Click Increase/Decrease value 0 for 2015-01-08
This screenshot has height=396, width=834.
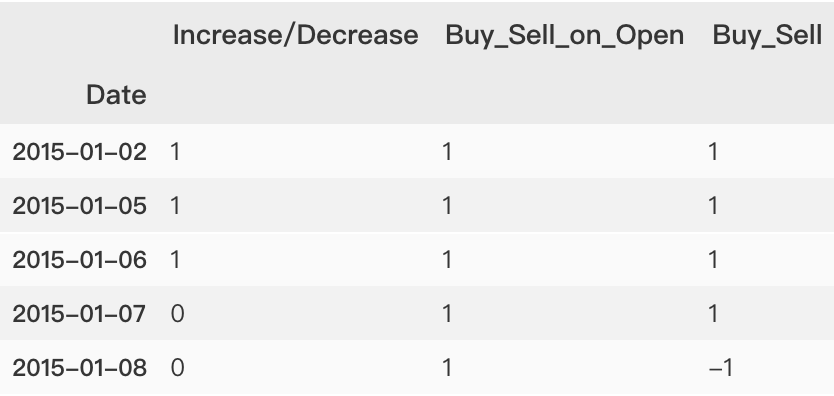click(x=178, y=368)
